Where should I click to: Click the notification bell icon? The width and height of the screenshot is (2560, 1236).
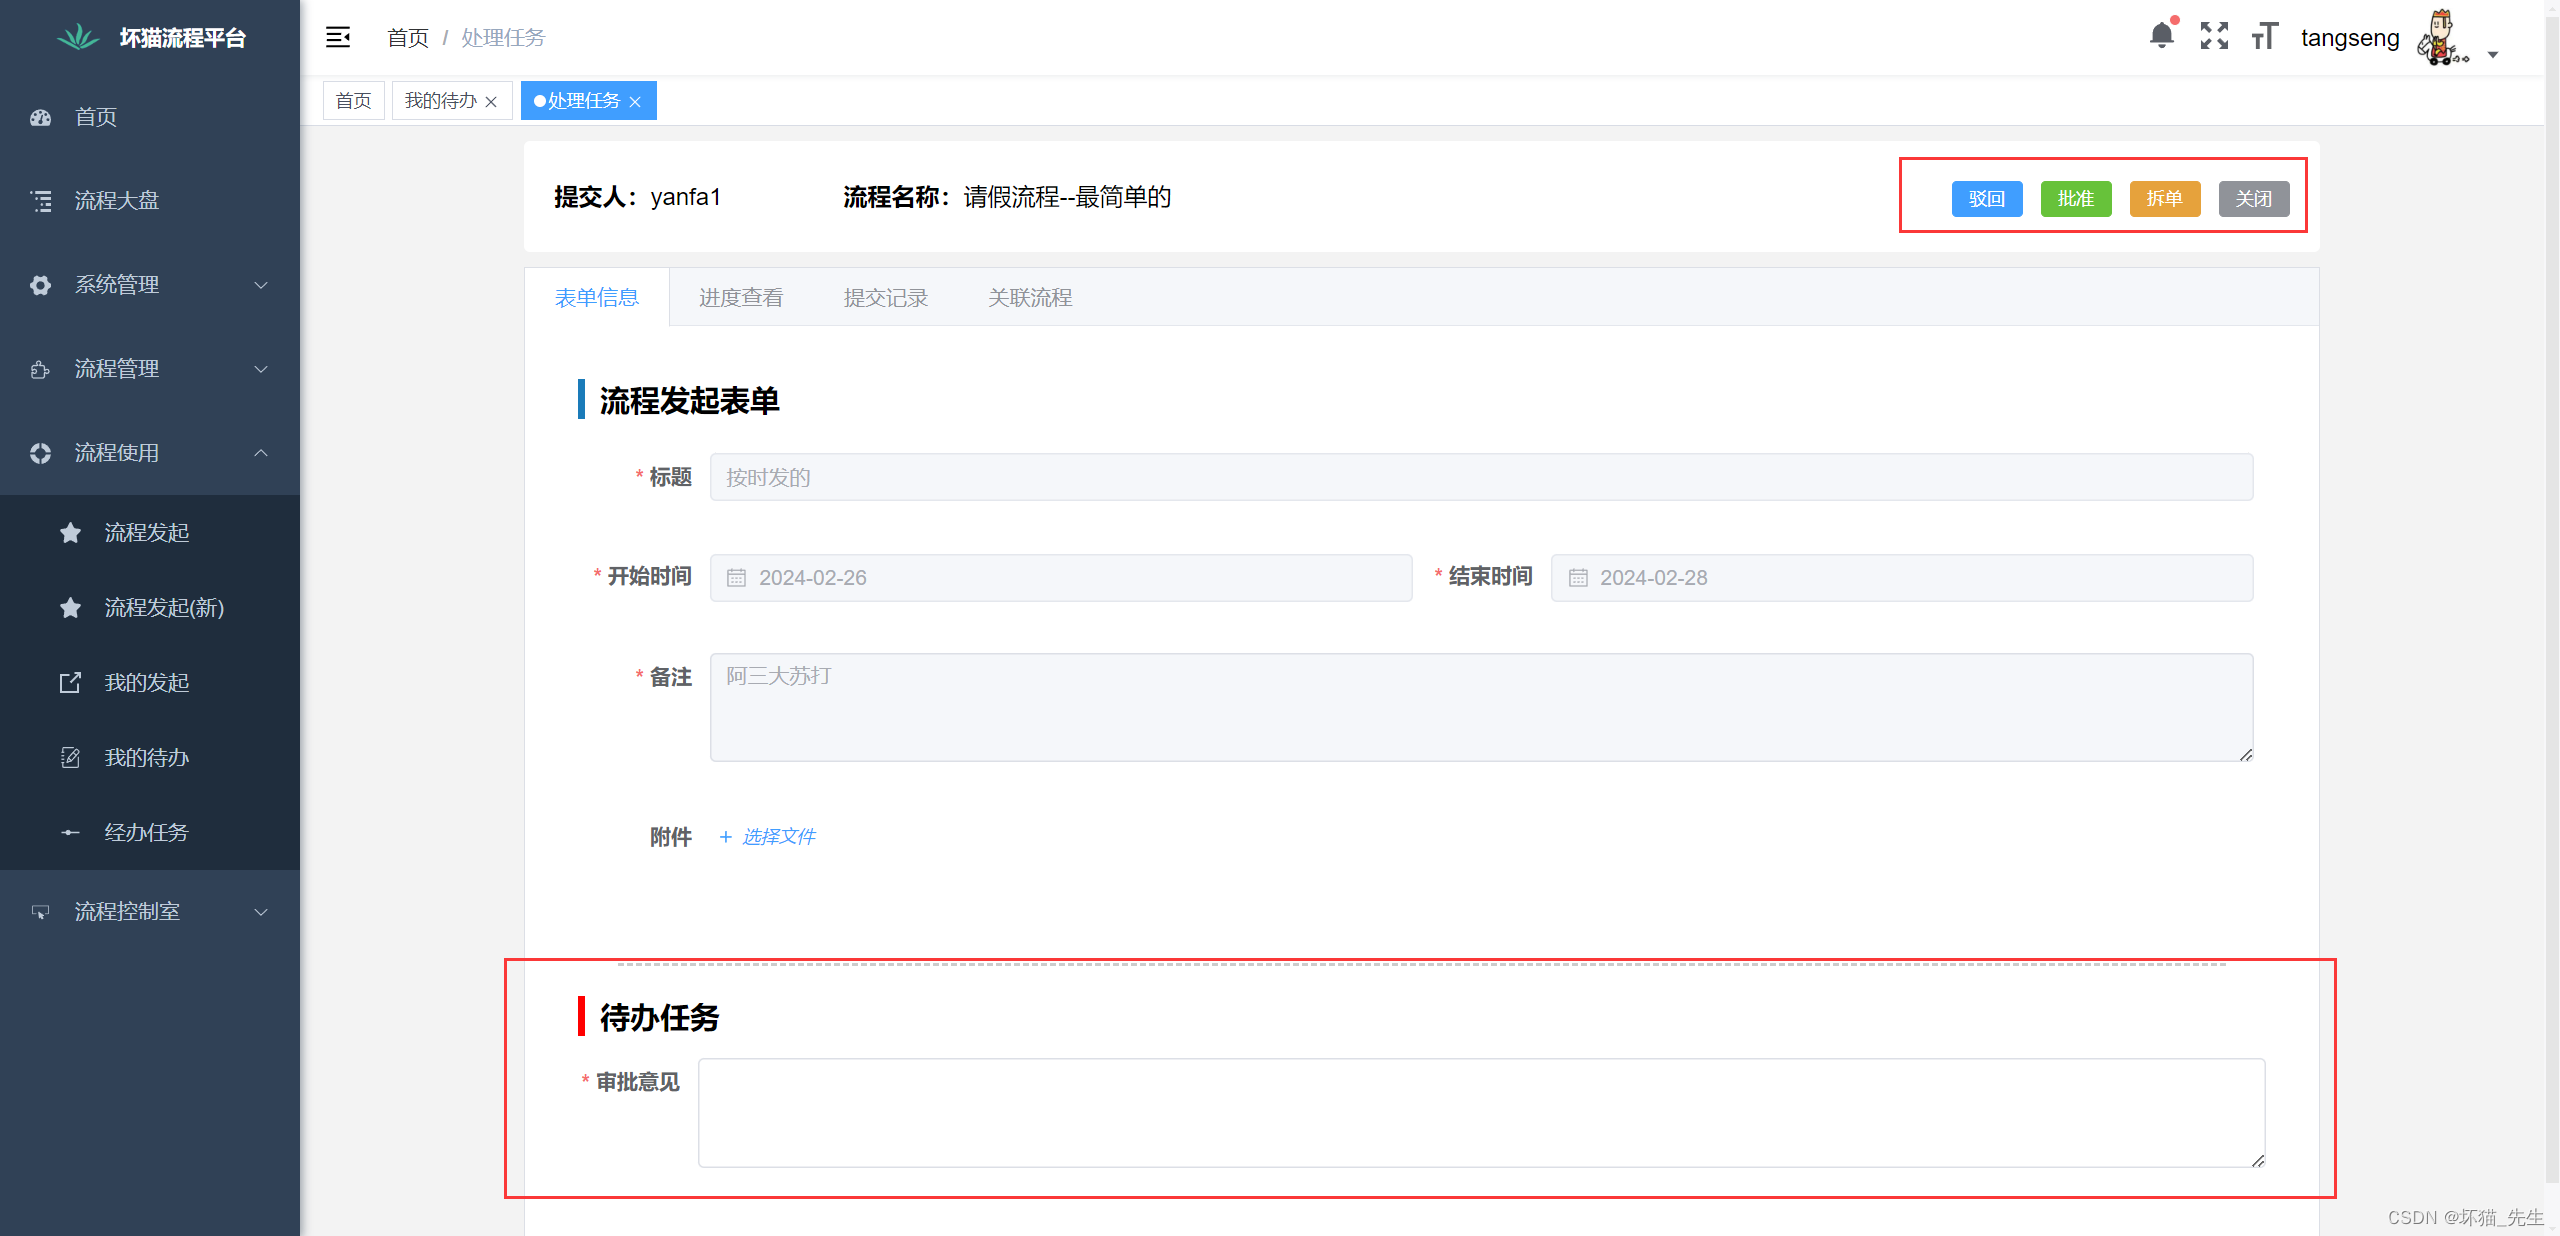(x=2161, y=36)
